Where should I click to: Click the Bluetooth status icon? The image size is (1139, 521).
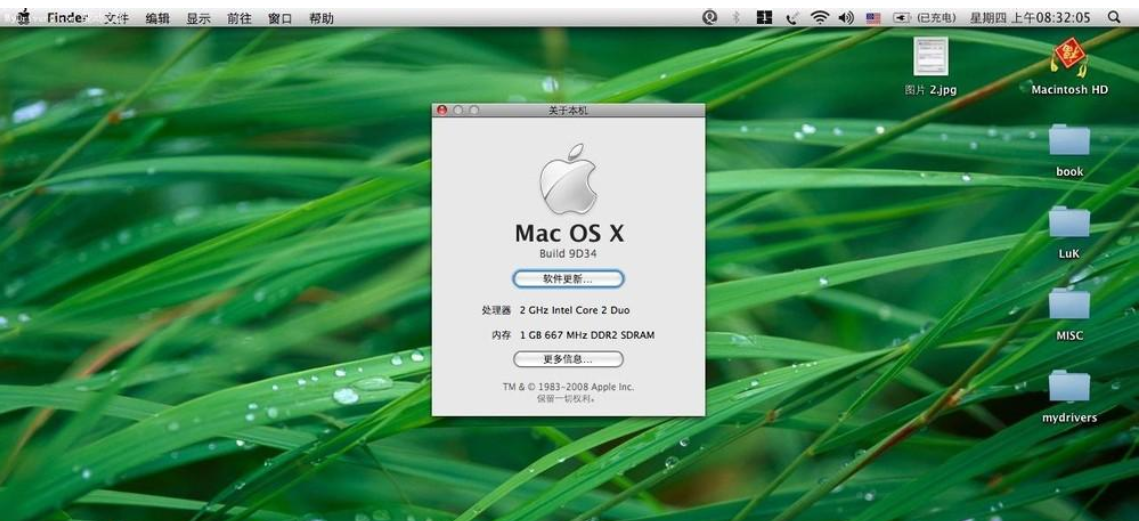737,17
